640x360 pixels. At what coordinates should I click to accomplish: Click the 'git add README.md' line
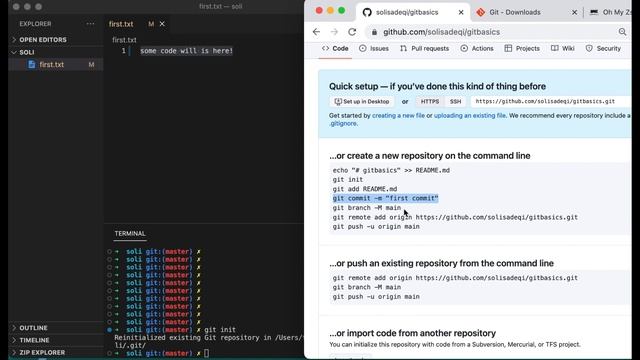click(x=365, y=189)
